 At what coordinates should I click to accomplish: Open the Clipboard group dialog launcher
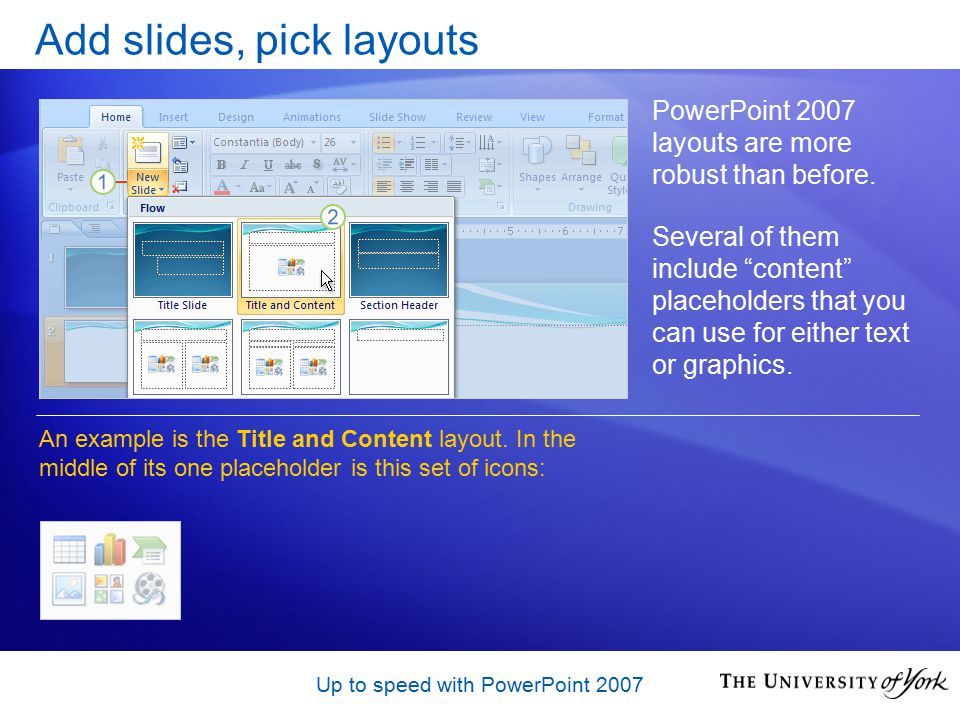point(111,206)
